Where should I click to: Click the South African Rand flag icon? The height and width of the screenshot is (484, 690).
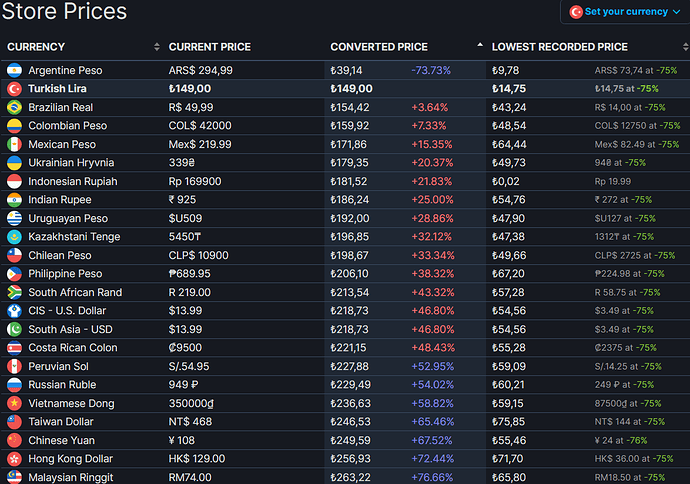(x=15, y=292)
